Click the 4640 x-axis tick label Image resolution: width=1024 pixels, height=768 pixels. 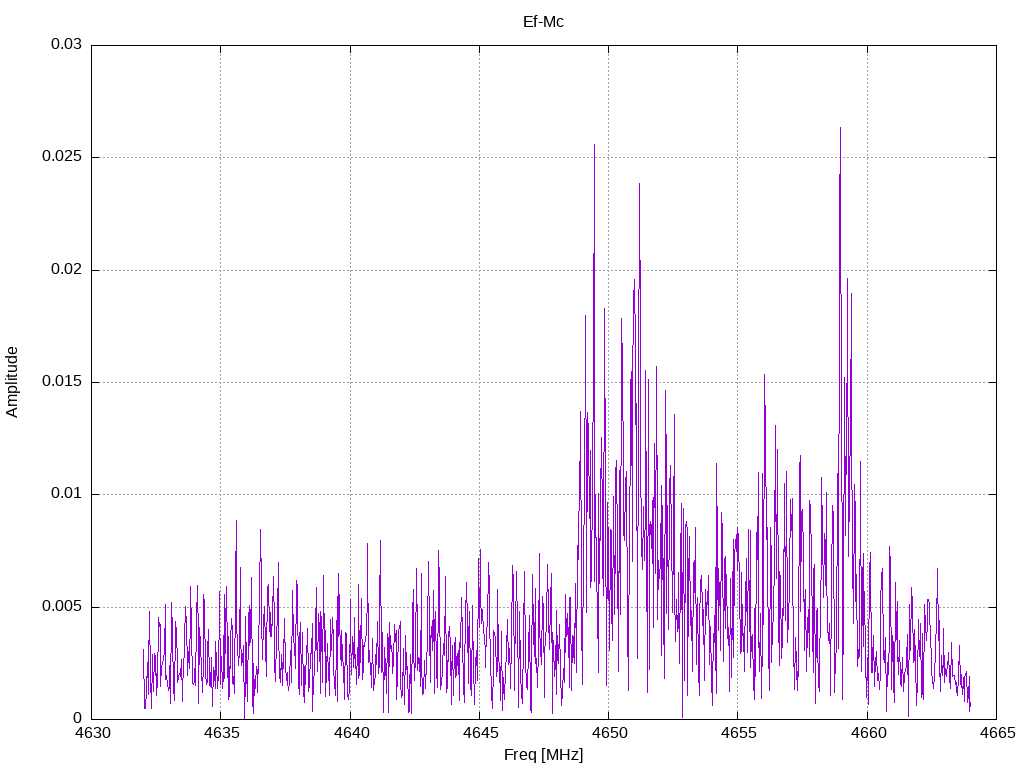pos(351,733)
